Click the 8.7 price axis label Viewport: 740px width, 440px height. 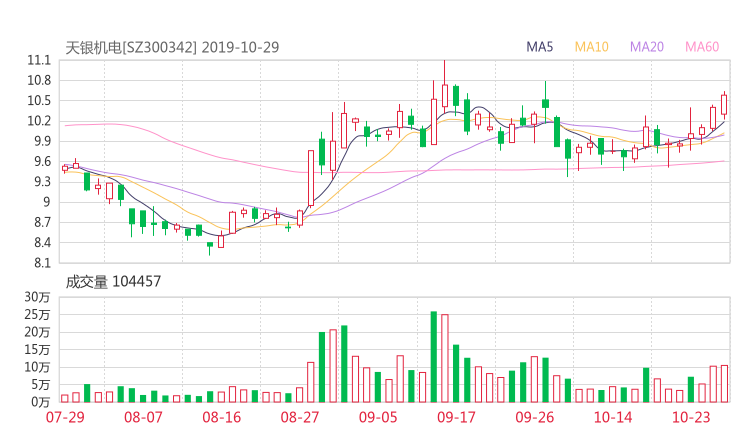(42, 222)
